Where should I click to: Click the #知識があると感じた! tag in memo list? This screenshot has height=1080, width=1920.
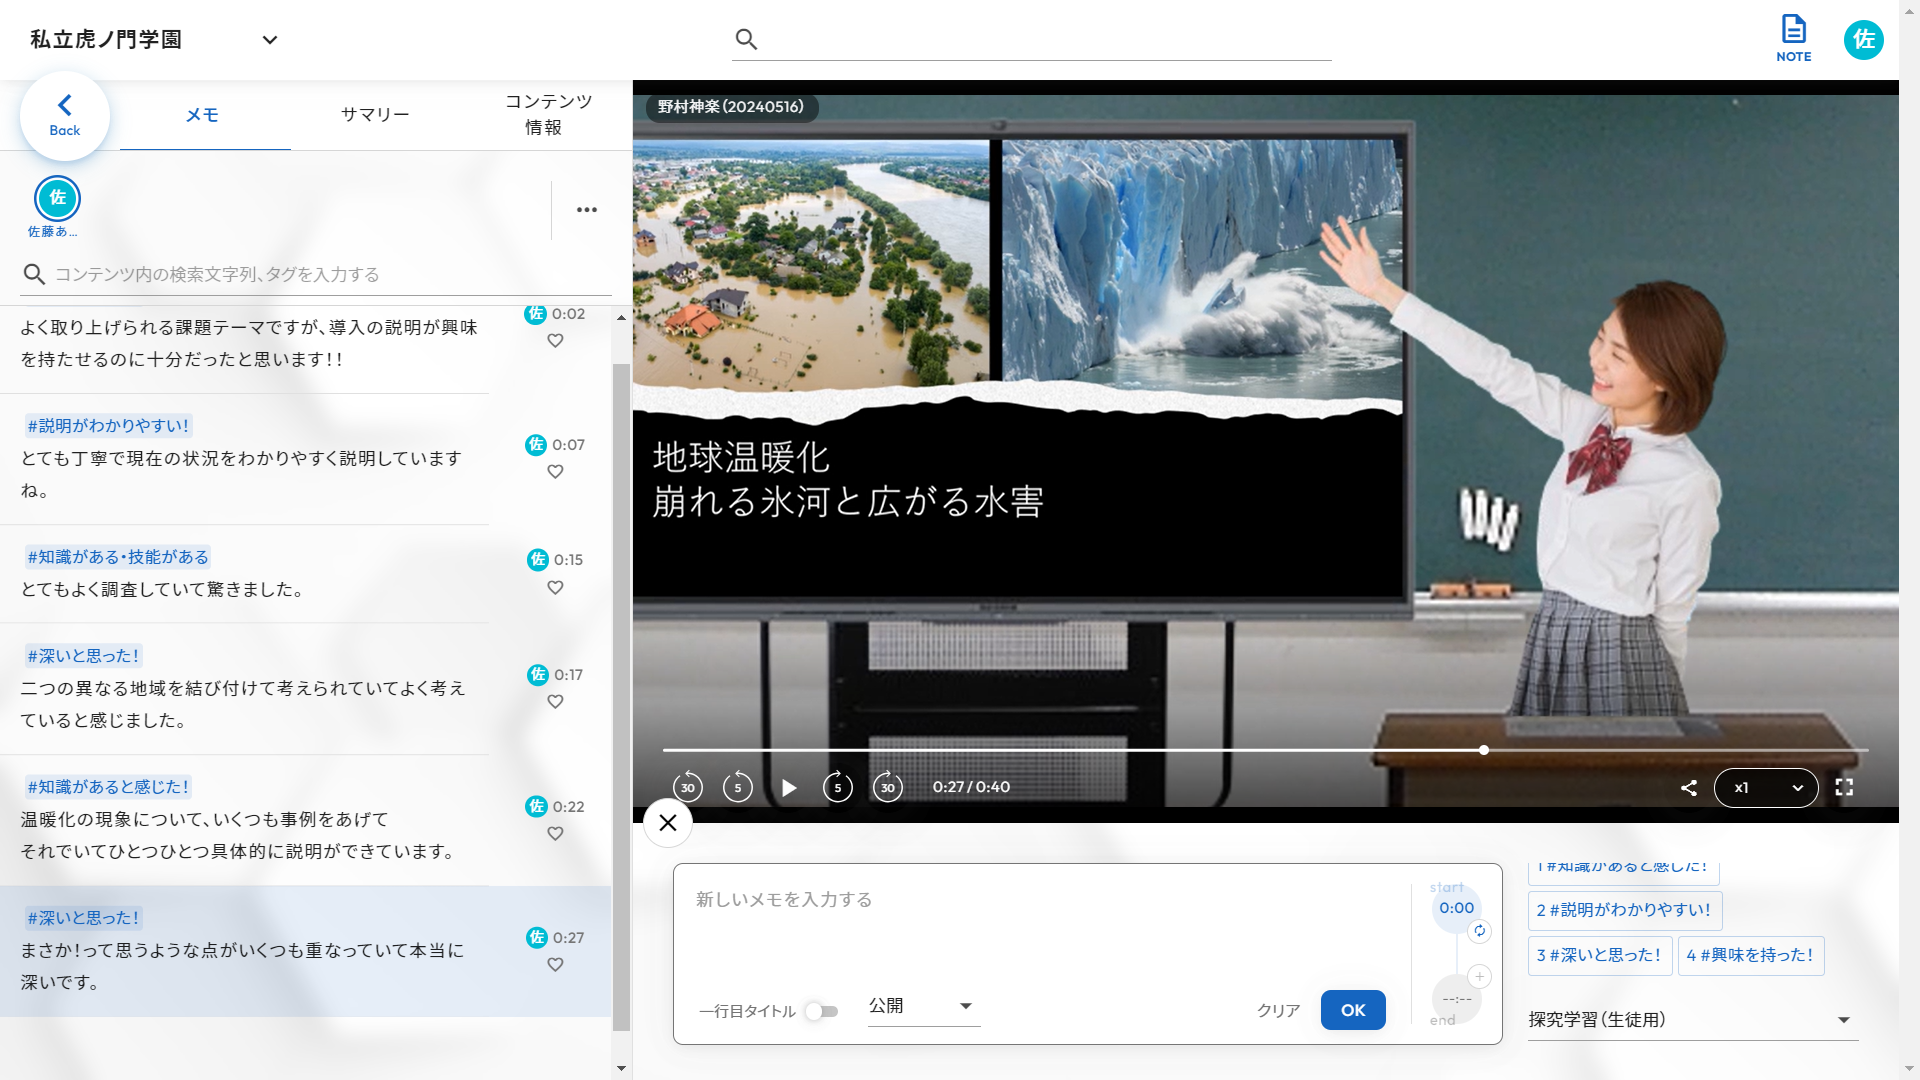click(108, 787)
